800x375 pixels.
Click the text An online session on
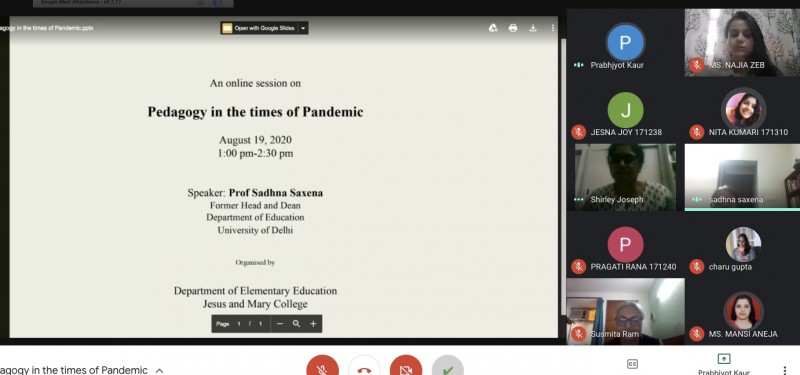click(255, 83)
